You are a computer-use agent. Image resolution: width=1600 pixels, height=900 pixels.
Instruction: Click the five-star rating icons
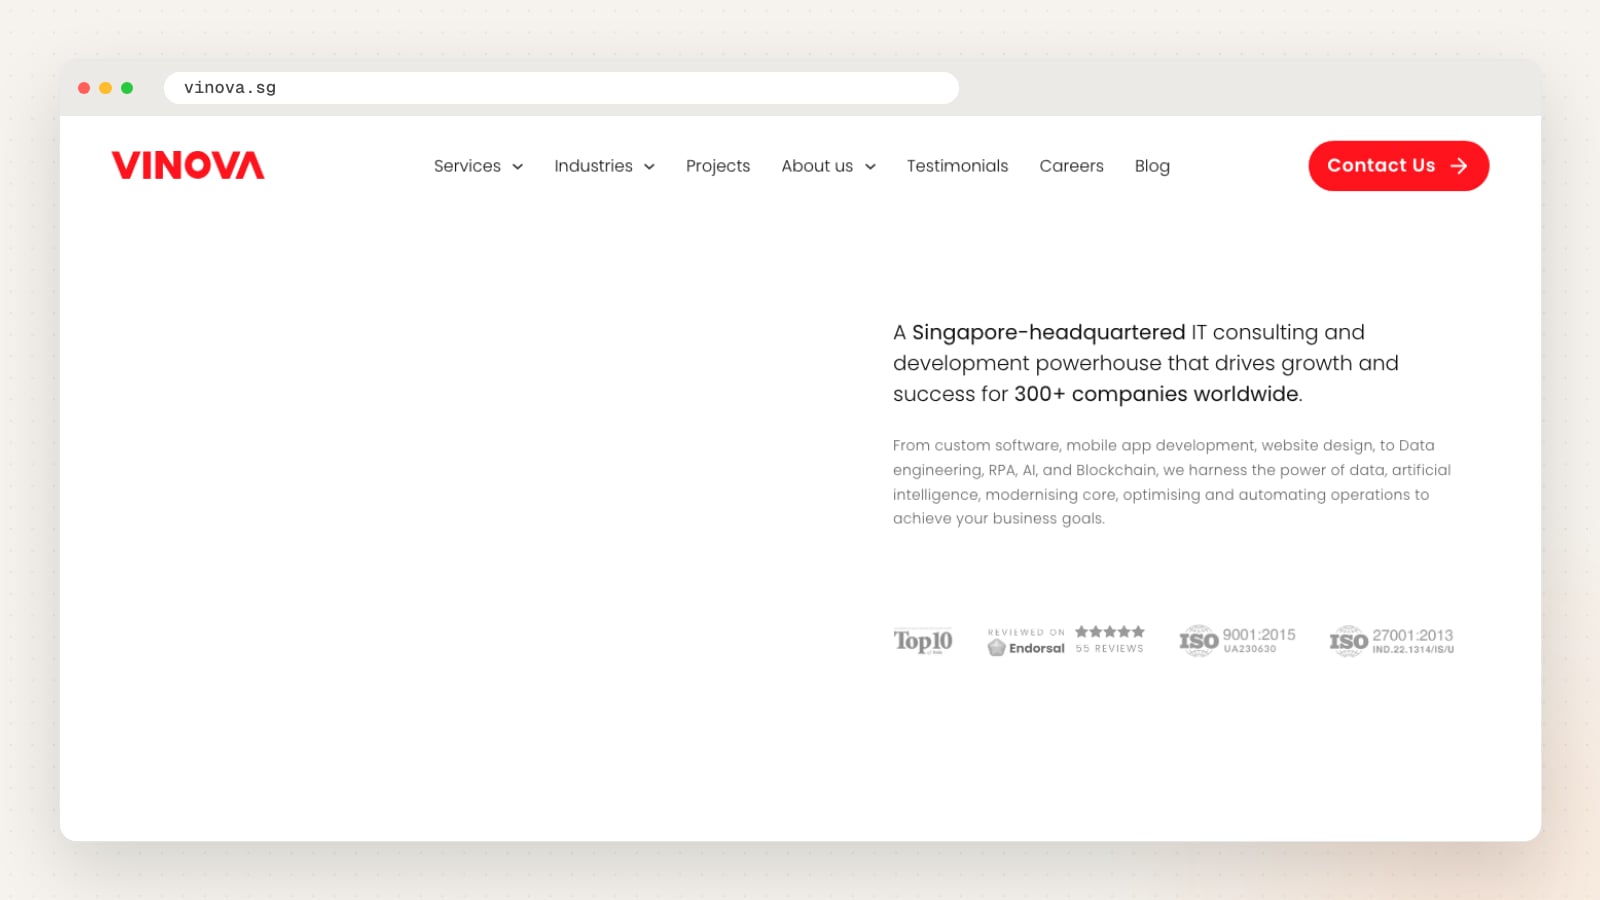pos(1110,632)
